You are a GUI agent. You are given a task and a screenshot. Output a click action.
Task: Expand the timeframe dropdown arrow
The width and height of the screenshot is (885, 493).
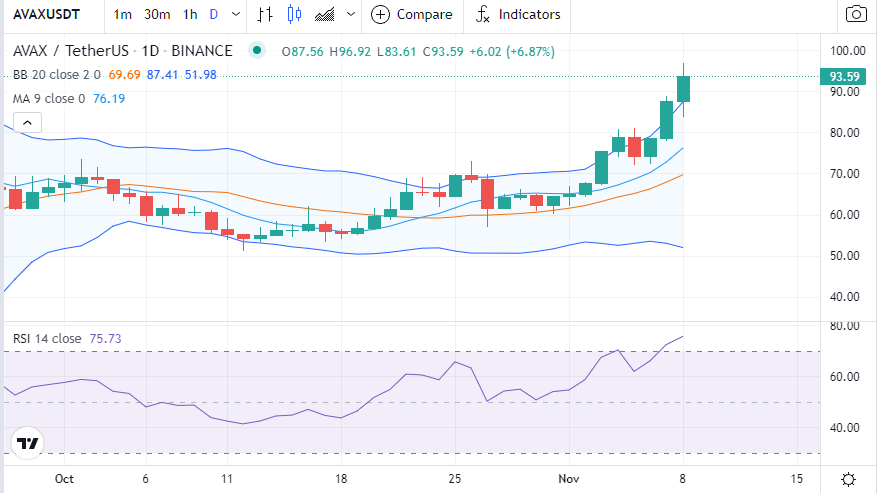click(236, 14)
